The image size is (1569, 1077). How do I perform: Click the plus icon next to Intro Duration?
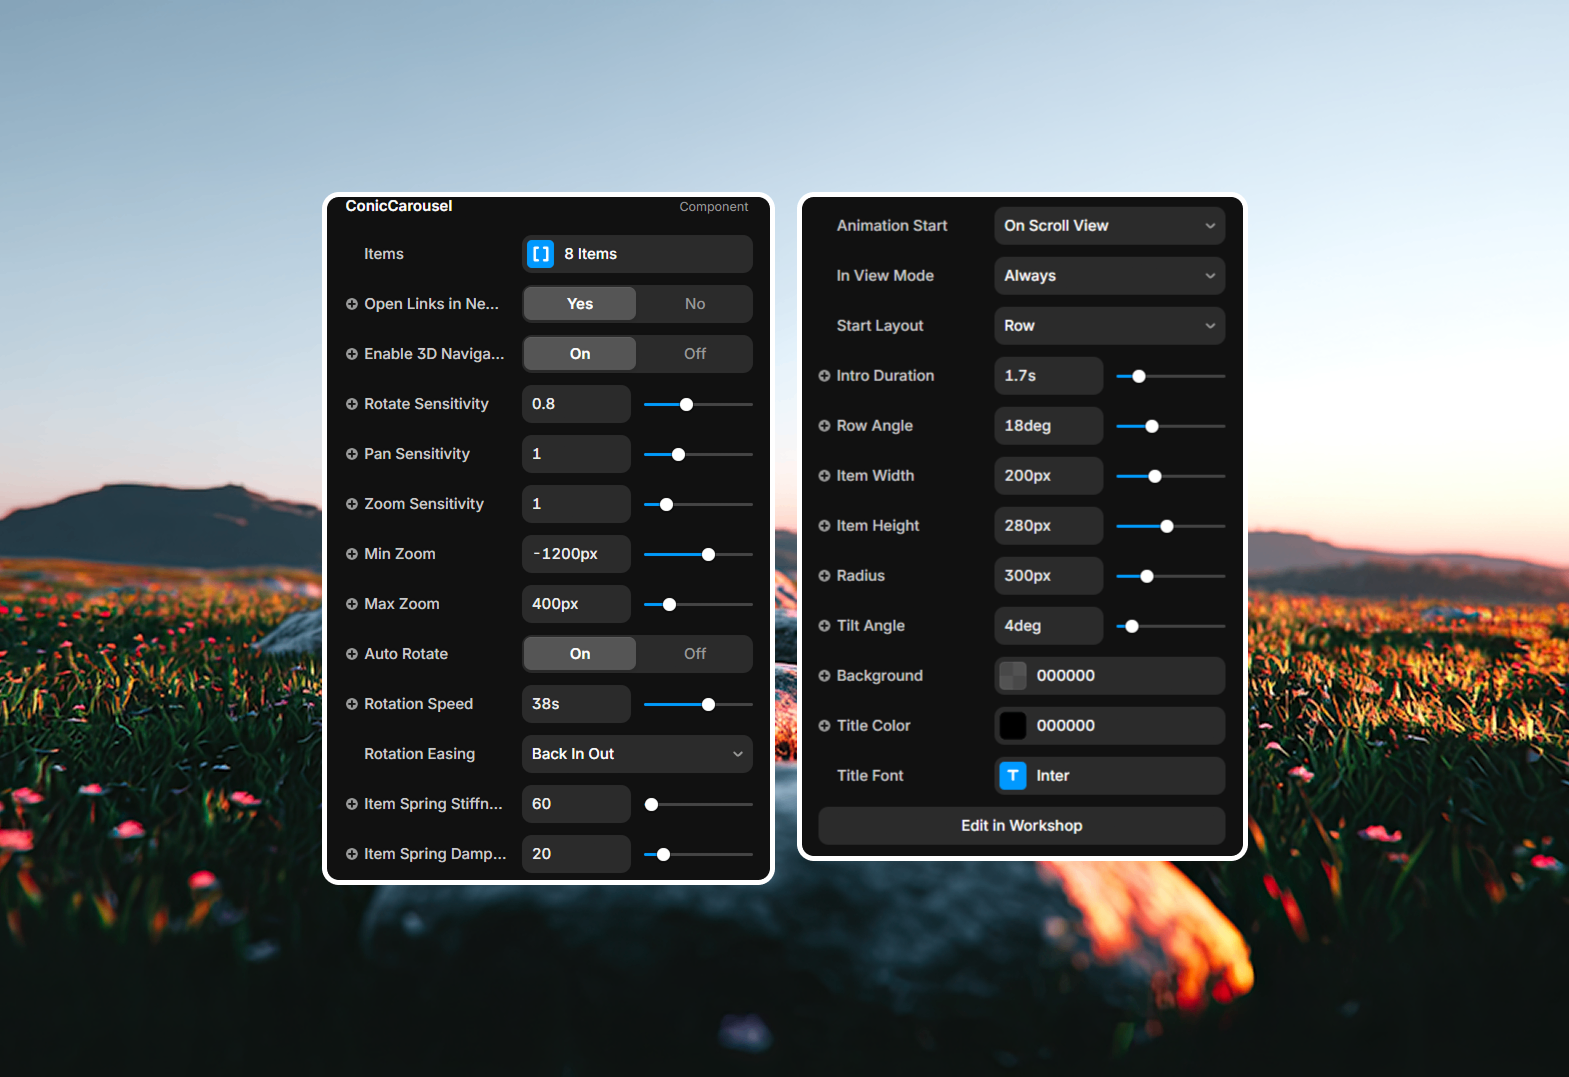824,376
